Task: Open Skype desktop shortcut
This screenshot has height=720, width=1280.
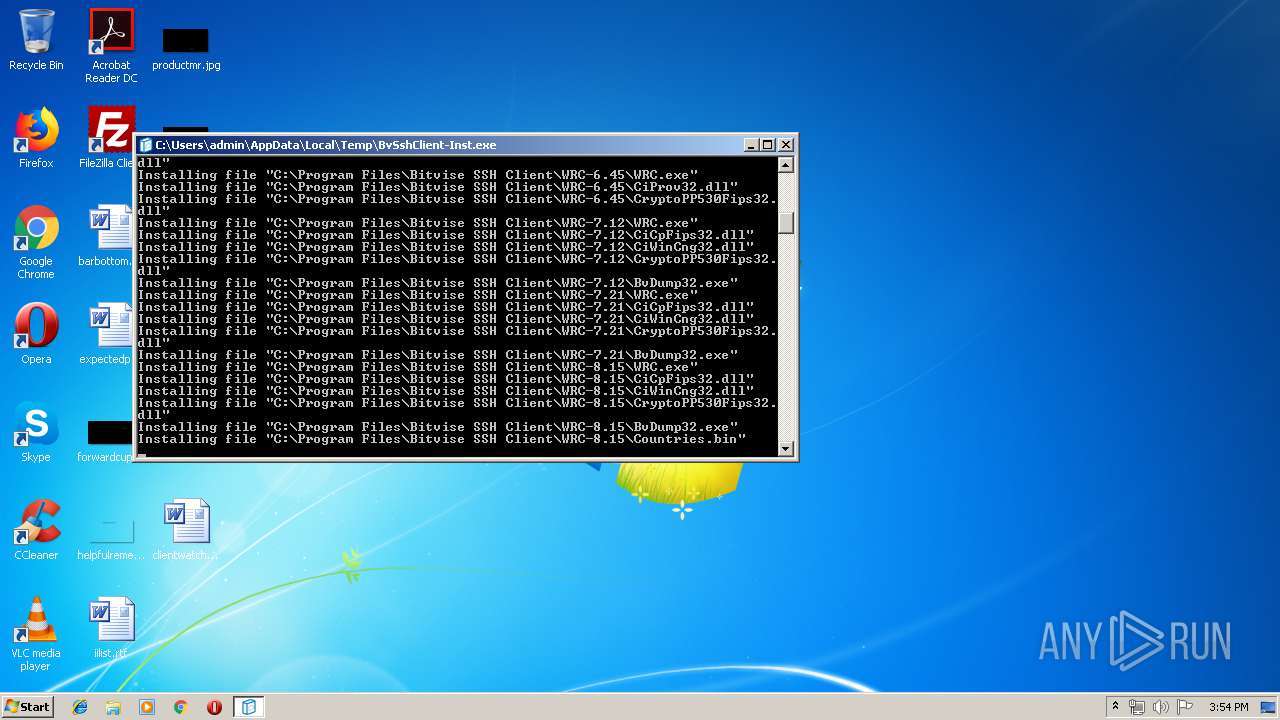Action: coord(36,432)
